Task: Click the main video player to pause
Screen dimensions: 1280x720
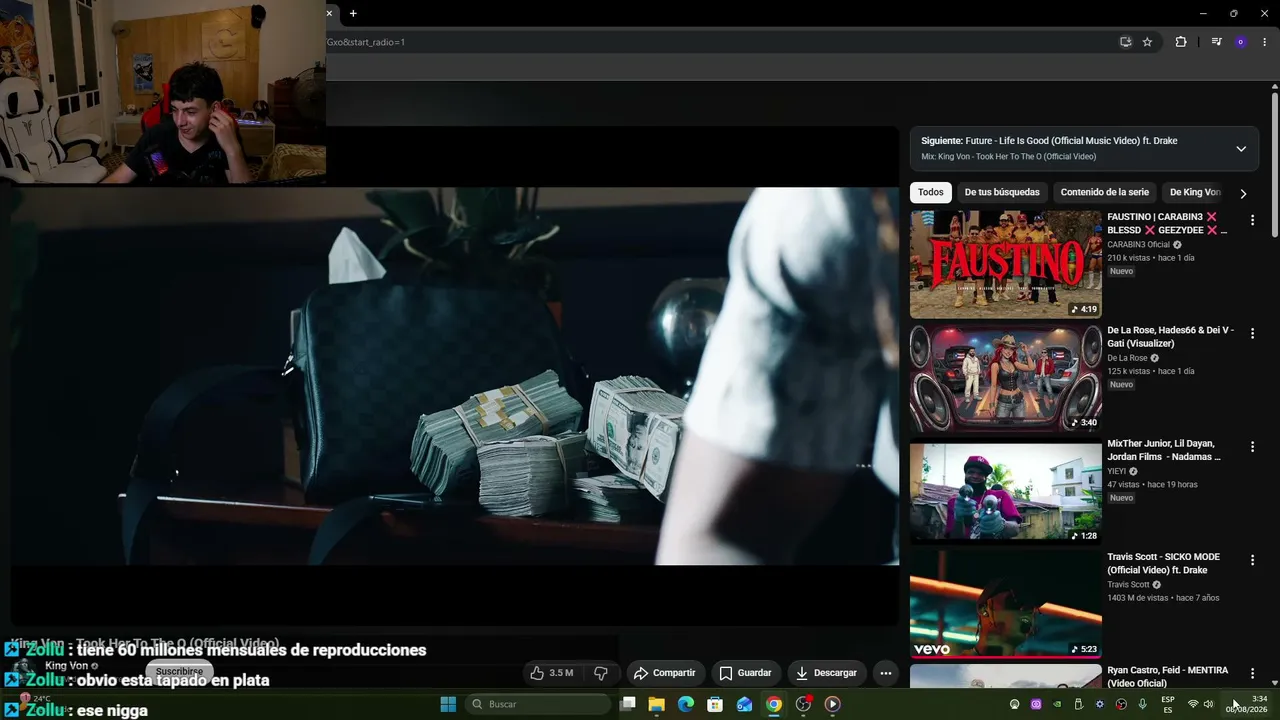Action: click(455, 376)
